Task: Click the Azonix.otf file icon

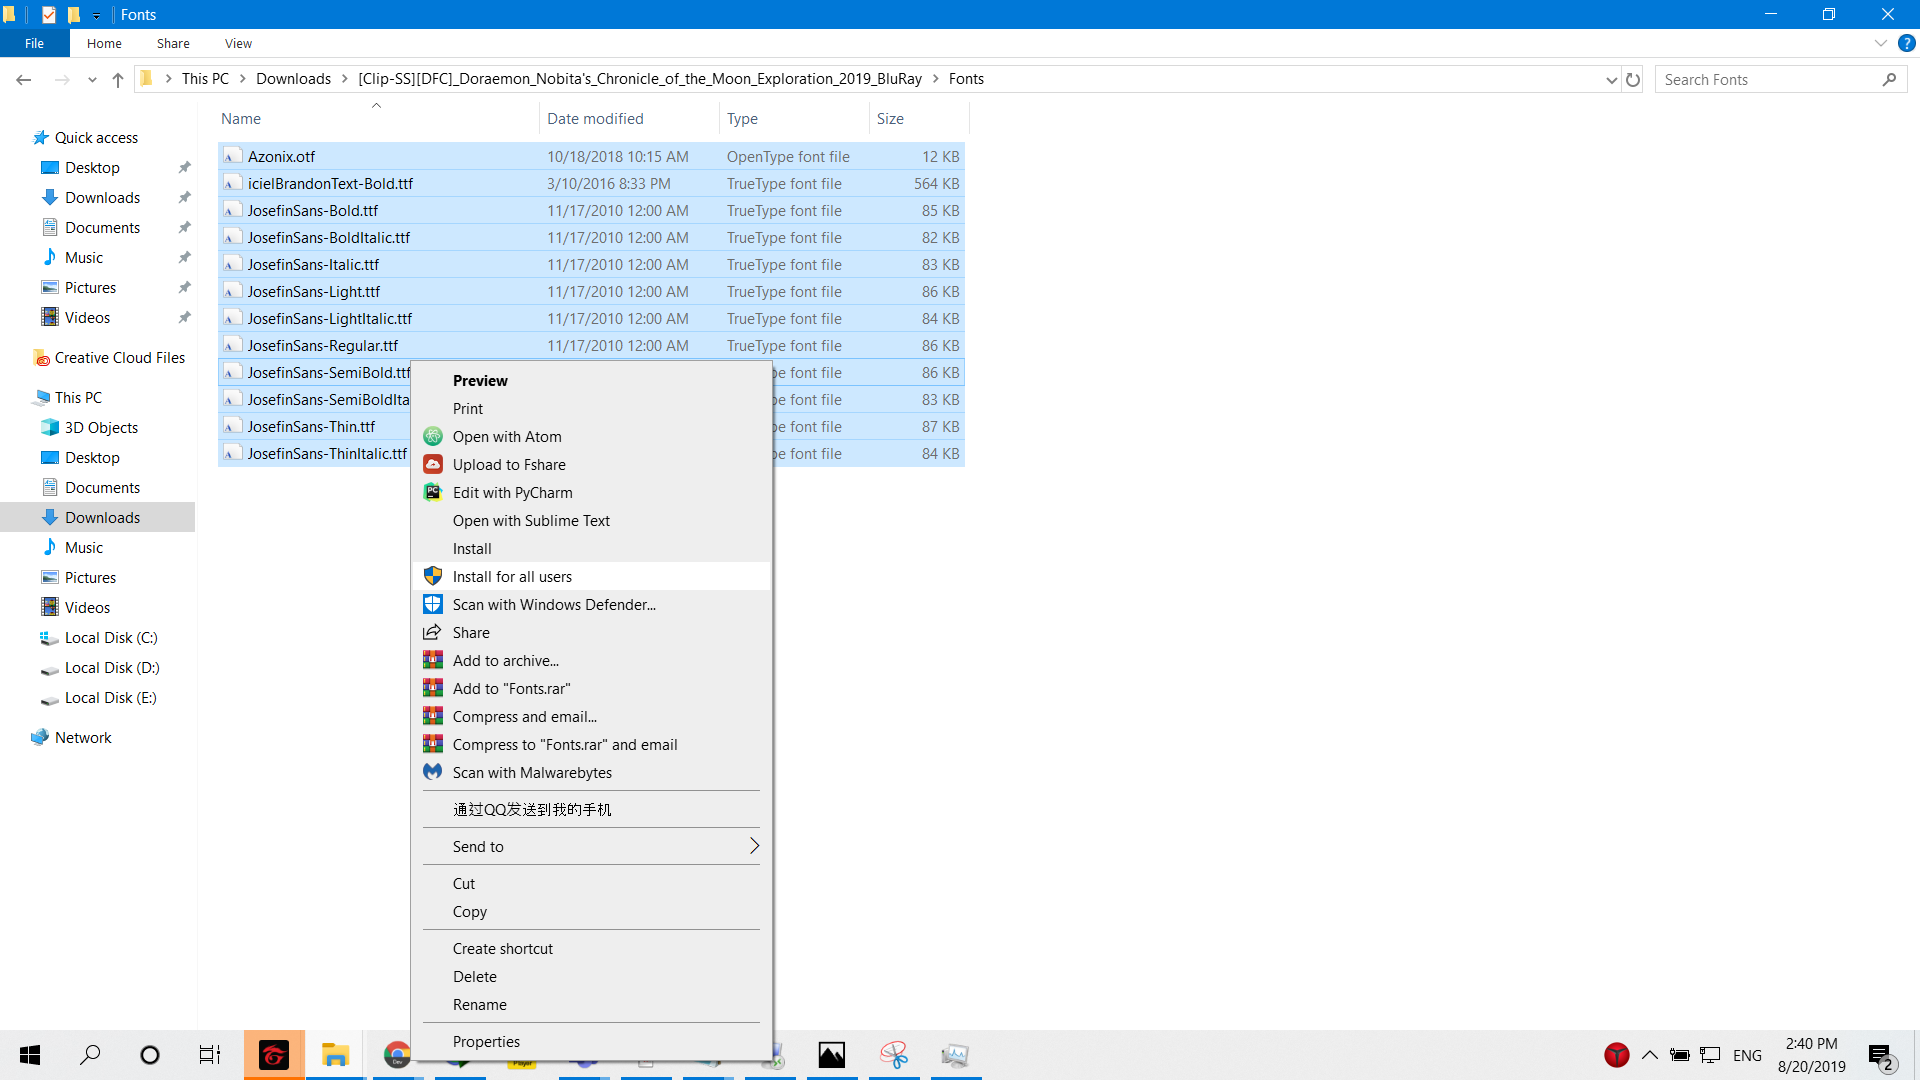Action: click(232, 157)
